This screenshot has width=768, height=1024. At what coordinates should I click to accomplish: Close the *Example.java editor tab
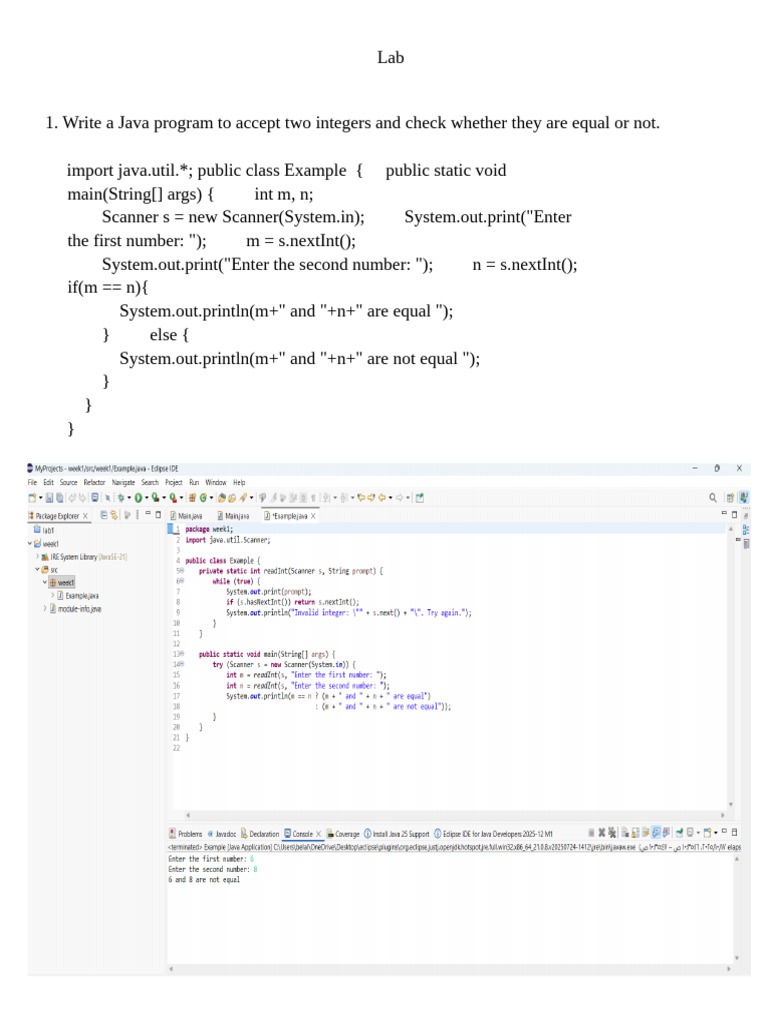pos(313,516)
